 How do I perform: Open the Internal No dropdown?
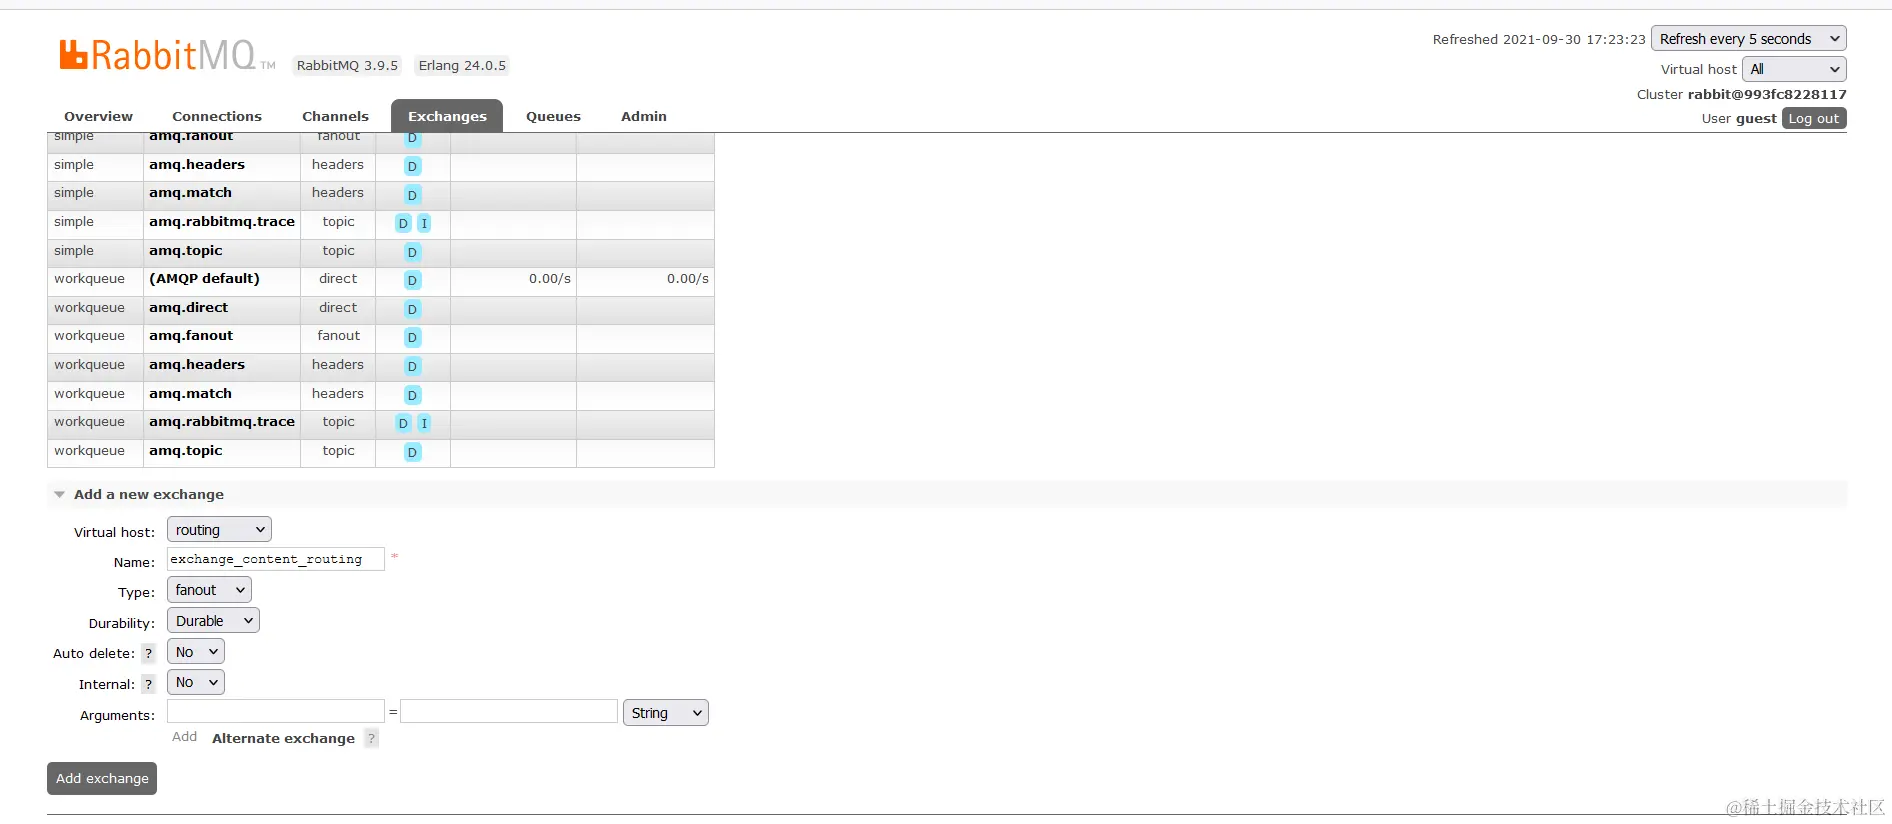[196, 682]
